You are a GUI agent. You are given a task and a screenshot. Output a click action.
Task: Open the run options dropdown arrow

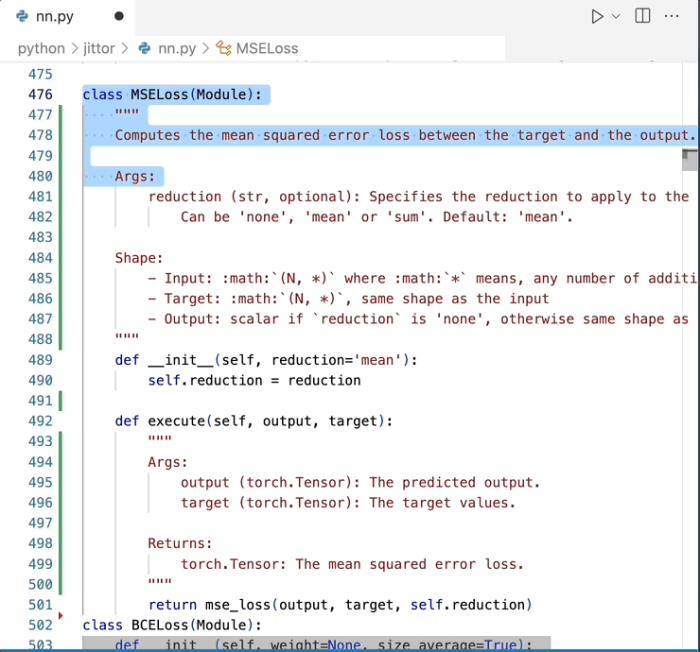pos(616,17)
